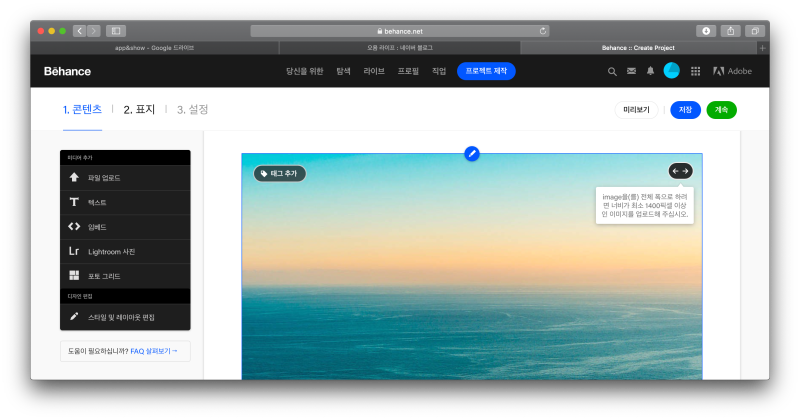Click blue 저장 save button
Viewport: 800px width, 420px height.
685,110
